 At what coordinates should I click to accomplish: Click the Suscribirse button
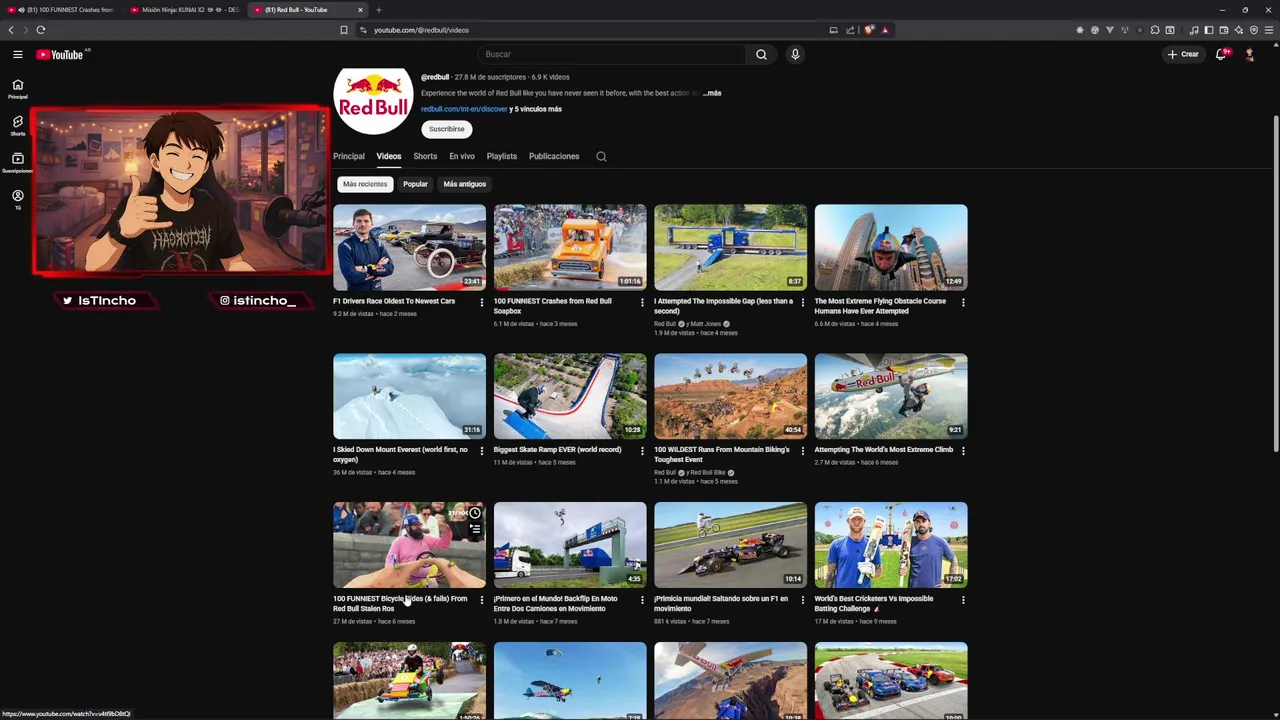coord(447,129)
